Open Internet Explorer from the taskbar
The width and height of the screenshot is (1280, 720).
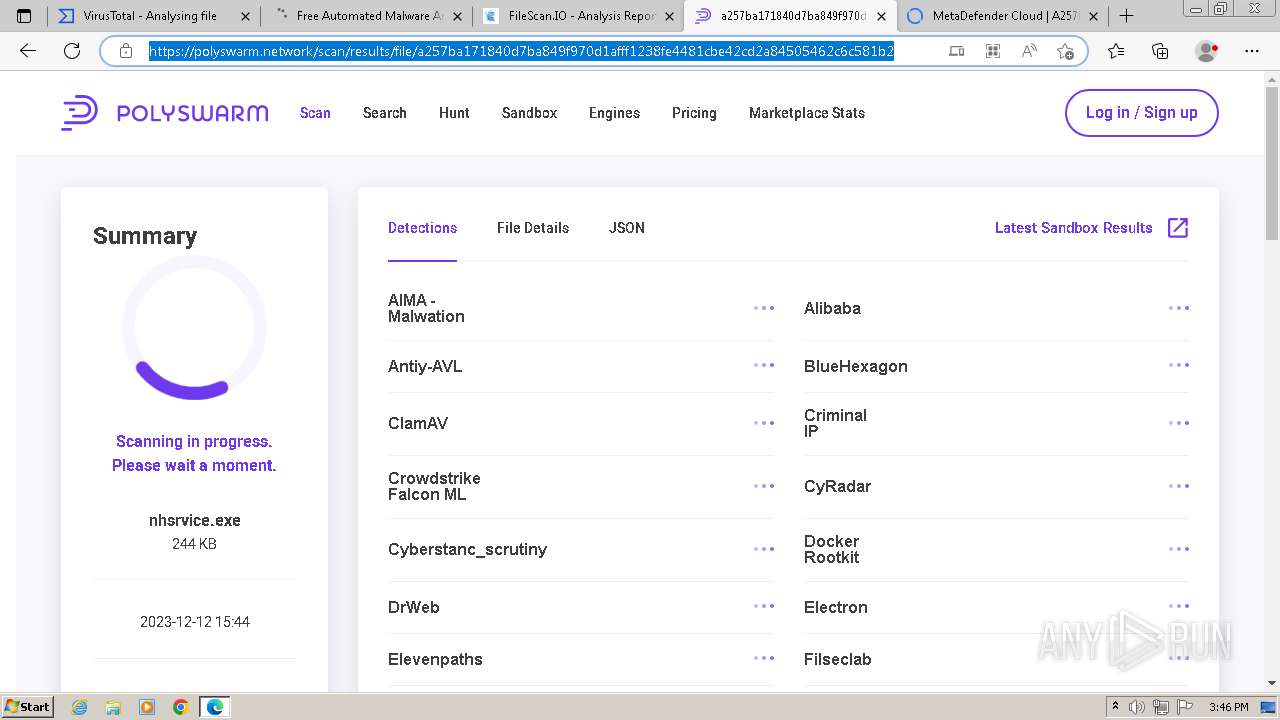pyautogui.click(x=79, y=707)
